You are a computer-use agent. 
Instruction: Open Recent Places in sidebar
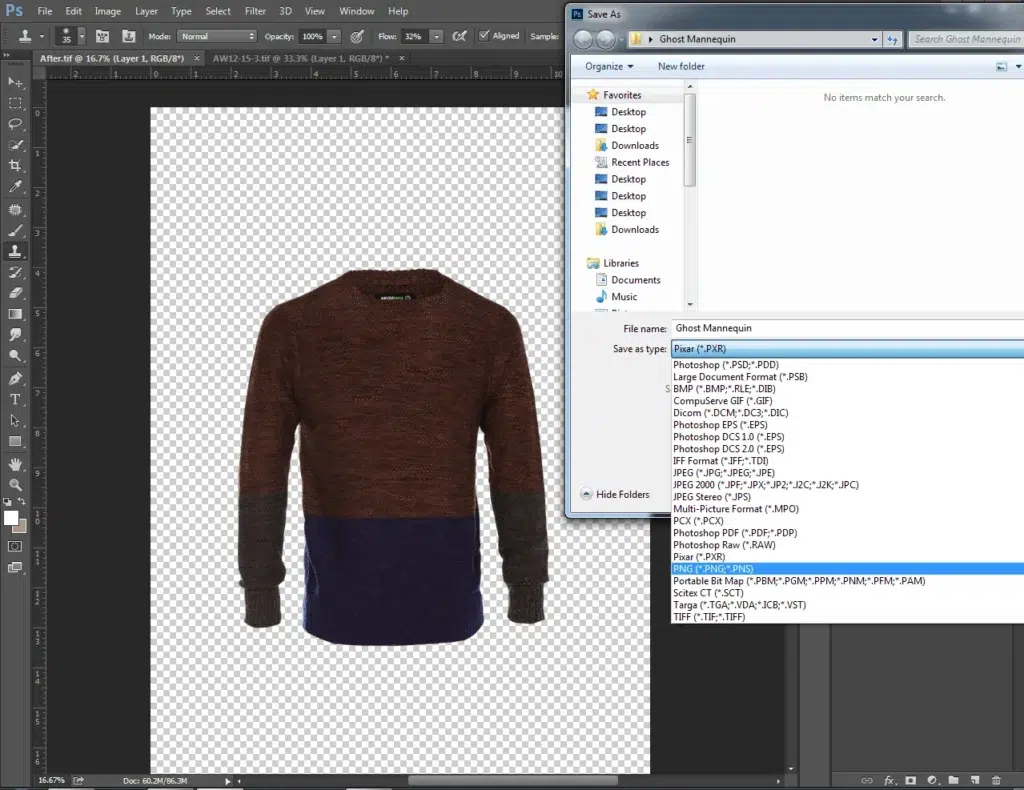(x=632, y=163)
